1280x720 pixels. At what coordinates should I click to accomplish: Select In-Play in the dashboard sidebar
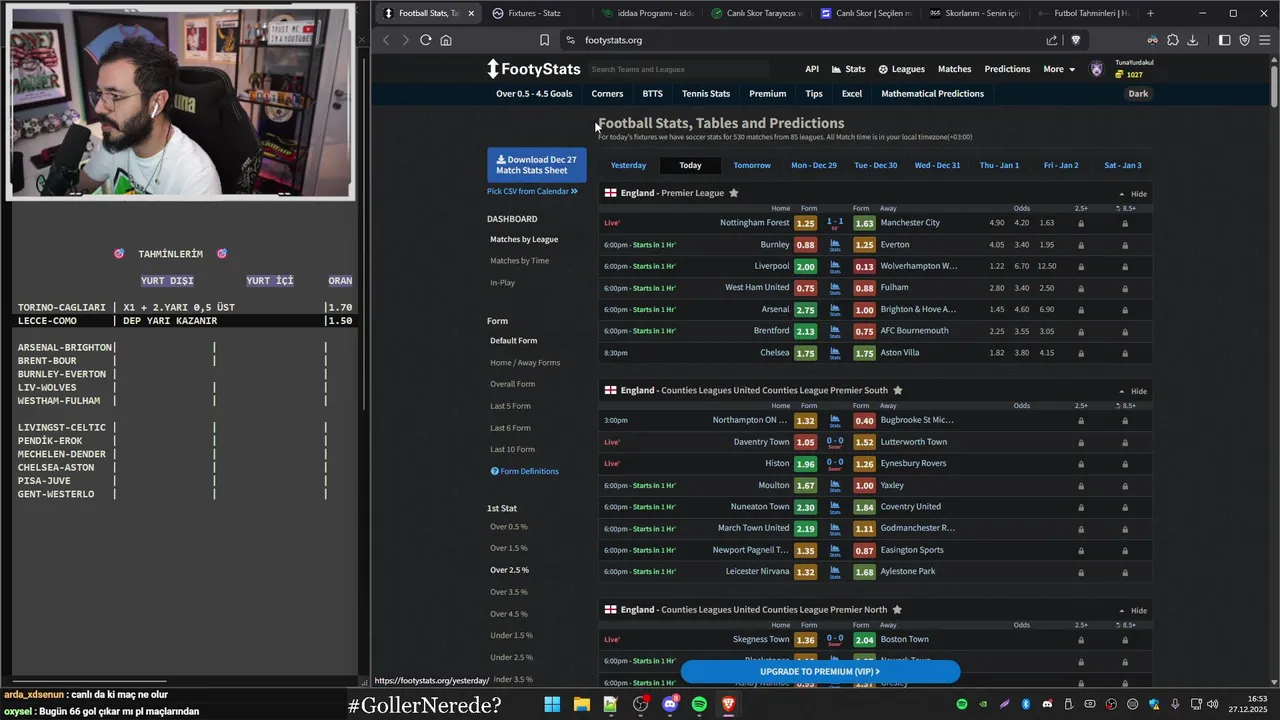point(502,282)
